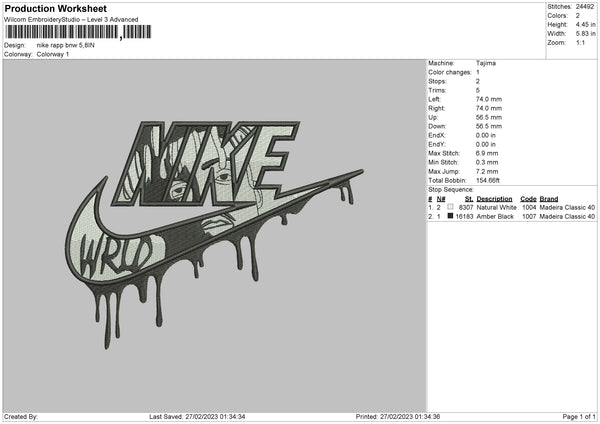The height and width of the screenshot is (424, 600).
Task: Click the stitch count 24492
Action: coord(585,7)
